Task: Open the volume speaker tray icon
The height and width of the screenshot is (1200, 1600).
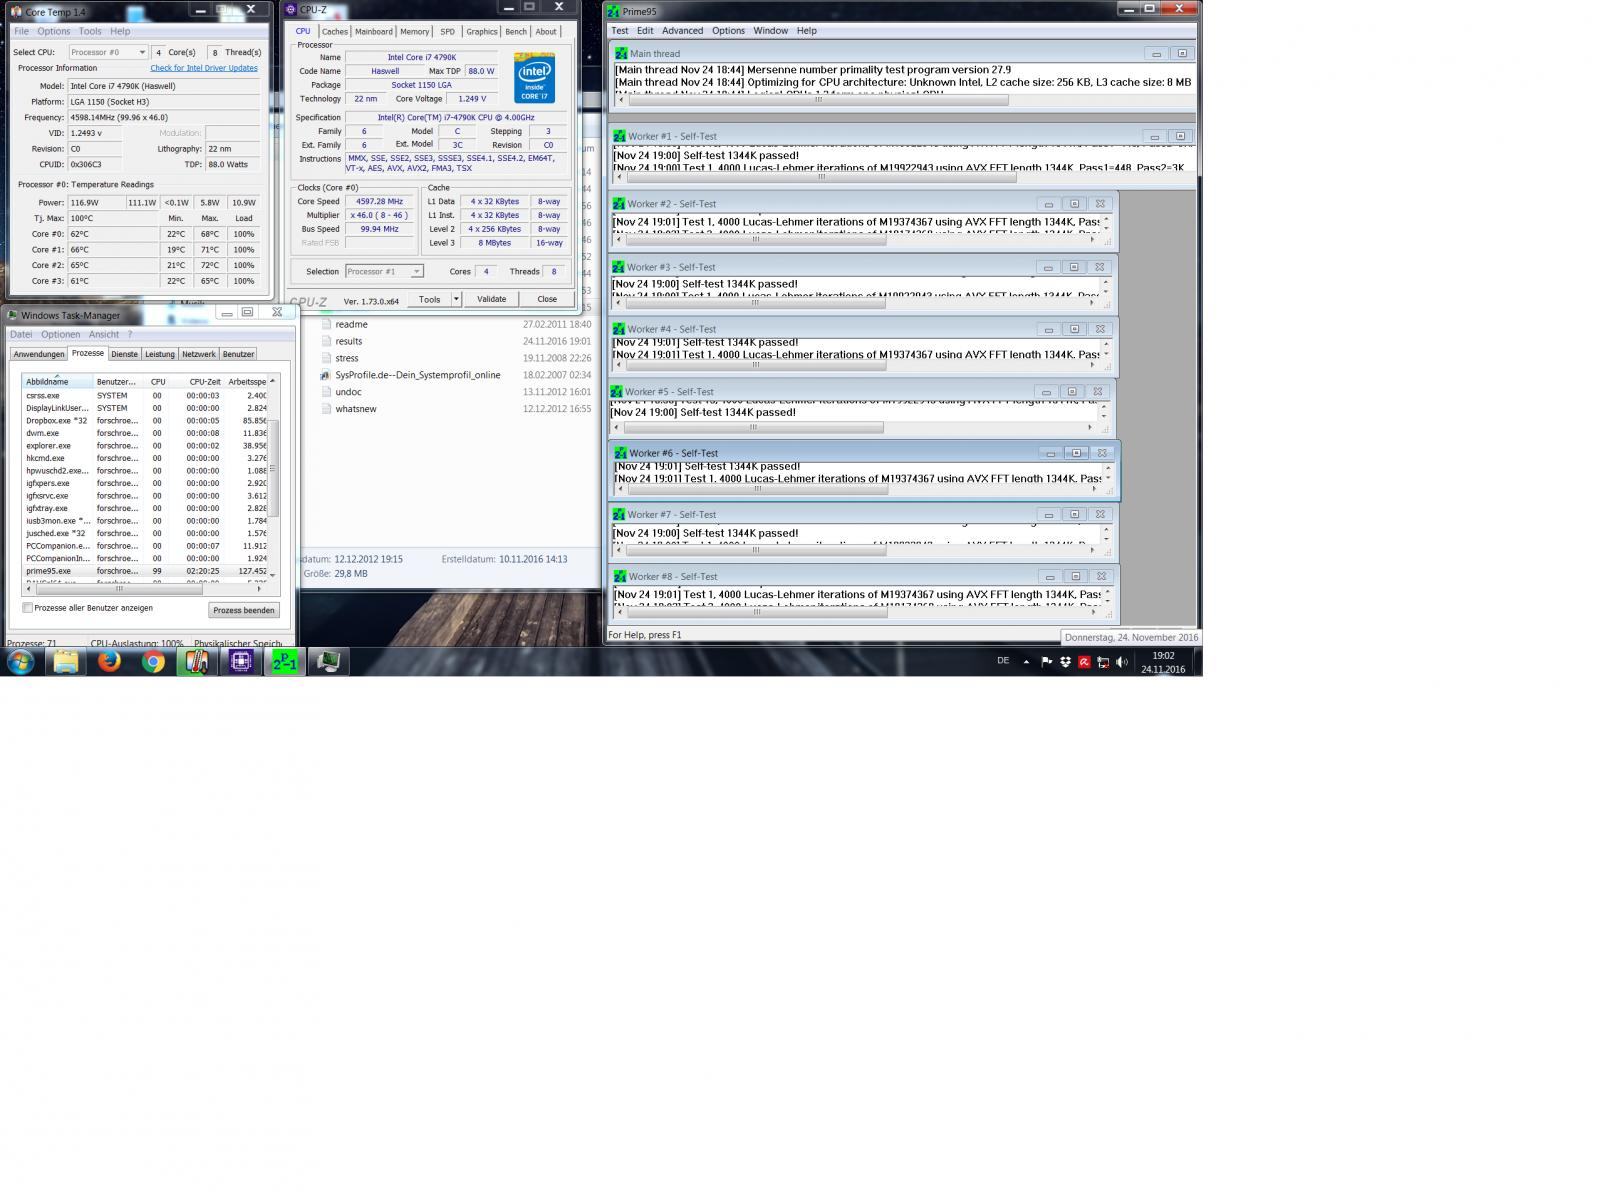Action: (x=1122, y=662)
